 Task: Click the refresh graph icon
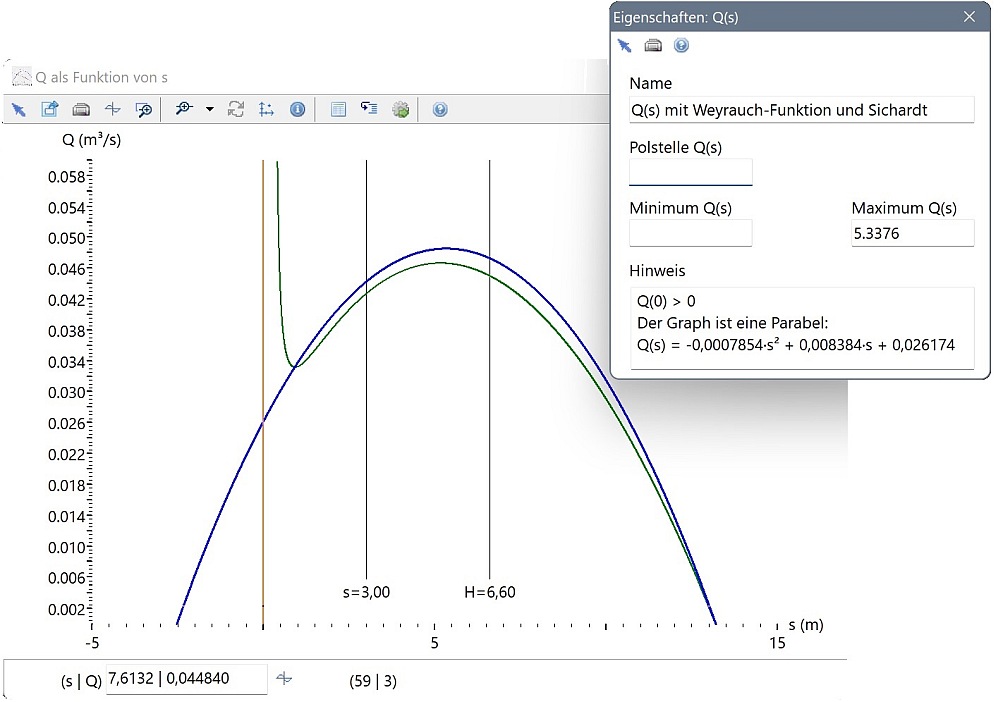236,110
